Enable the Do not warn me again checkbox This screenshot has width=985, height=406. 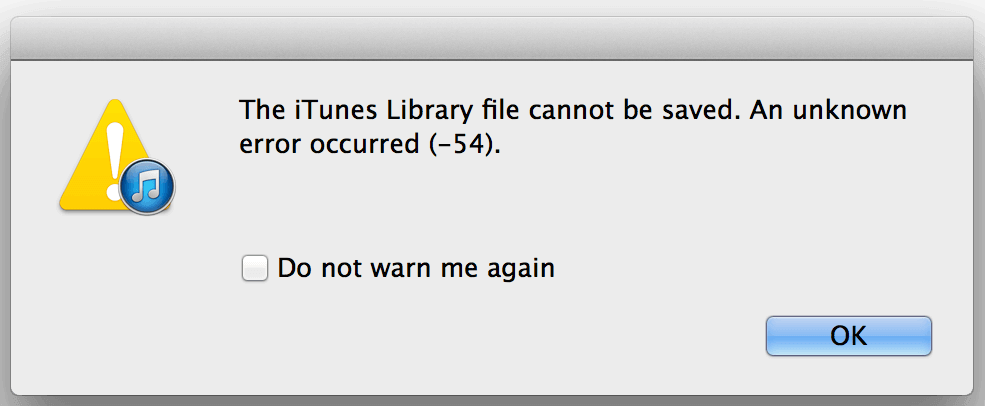click(255, 268)
